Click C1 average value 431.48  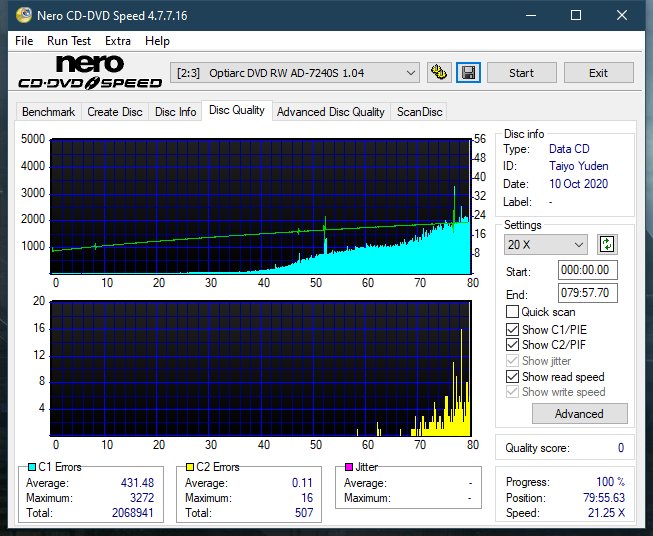coord(137,483)
